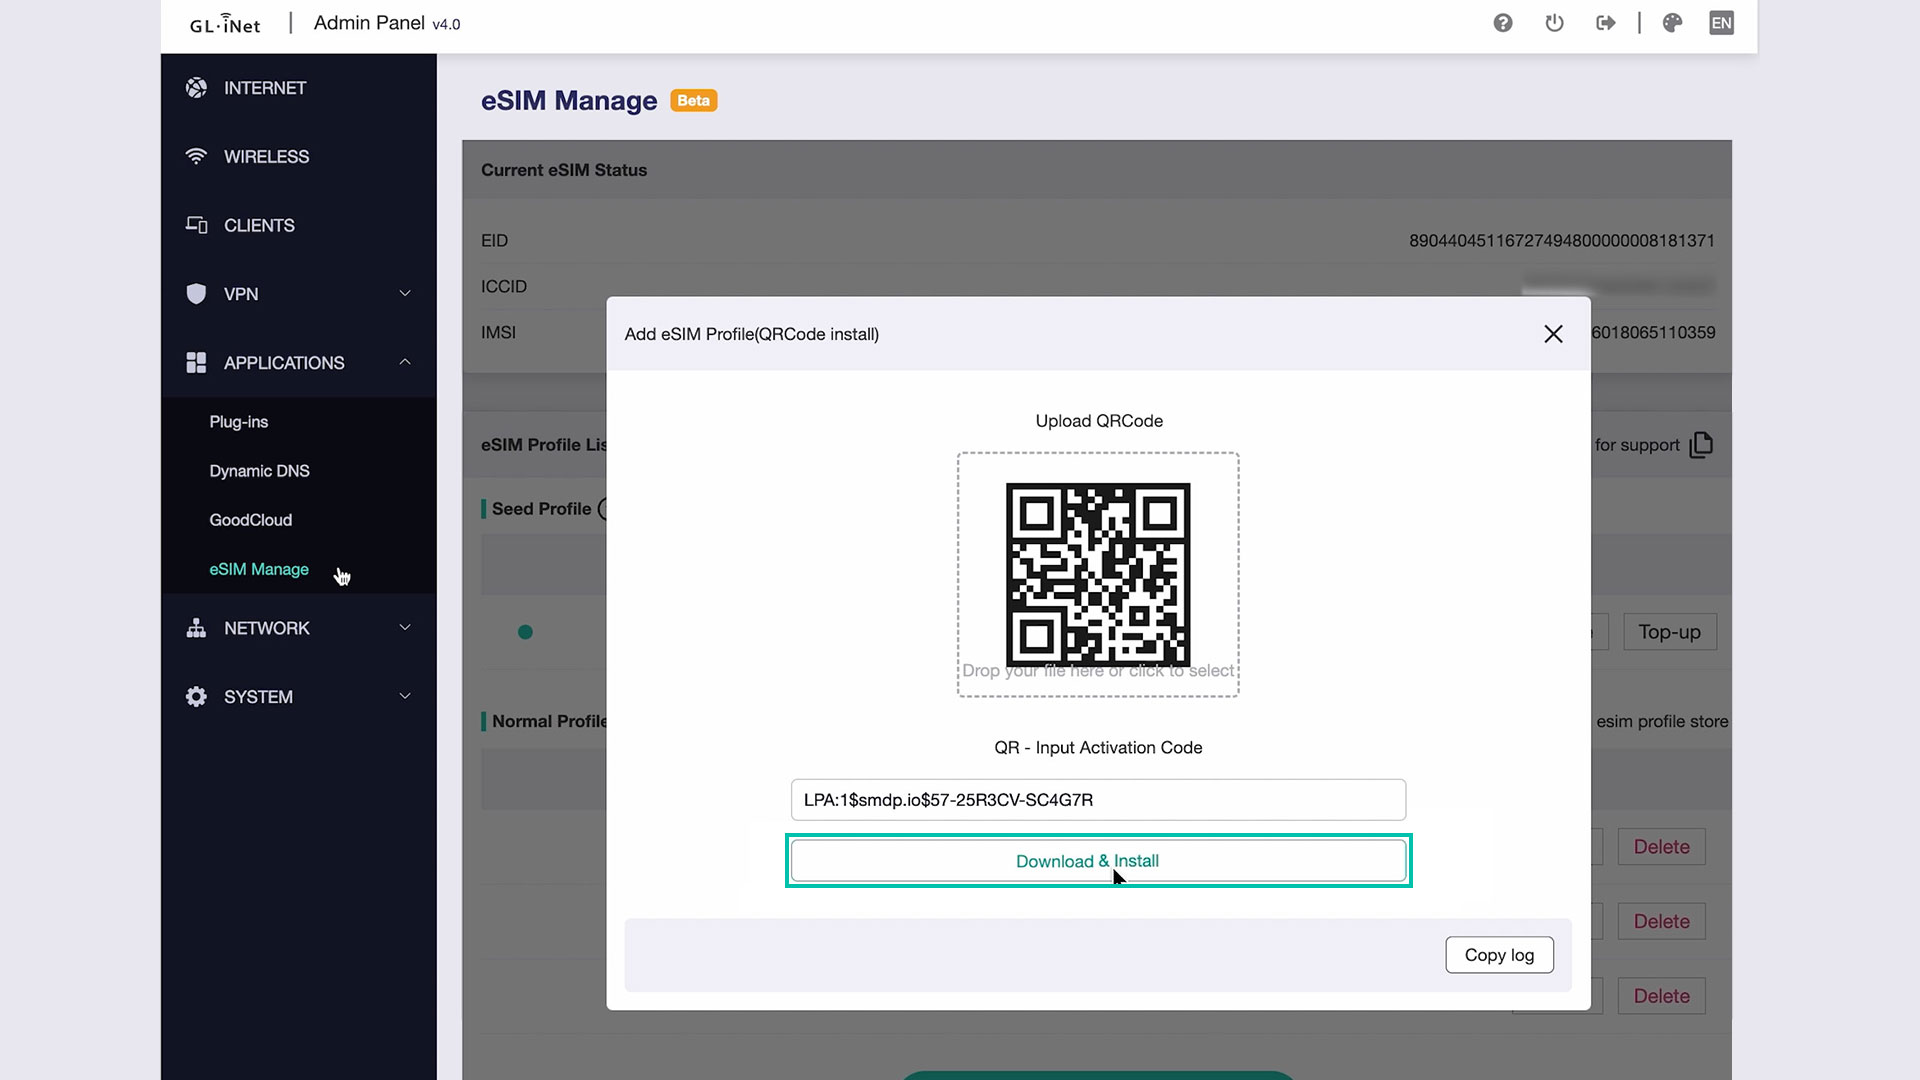This screenshot has width=1920, height=1080.
Task: Close the Add eSIM Profile dialog
Action: click(1553, 334)
